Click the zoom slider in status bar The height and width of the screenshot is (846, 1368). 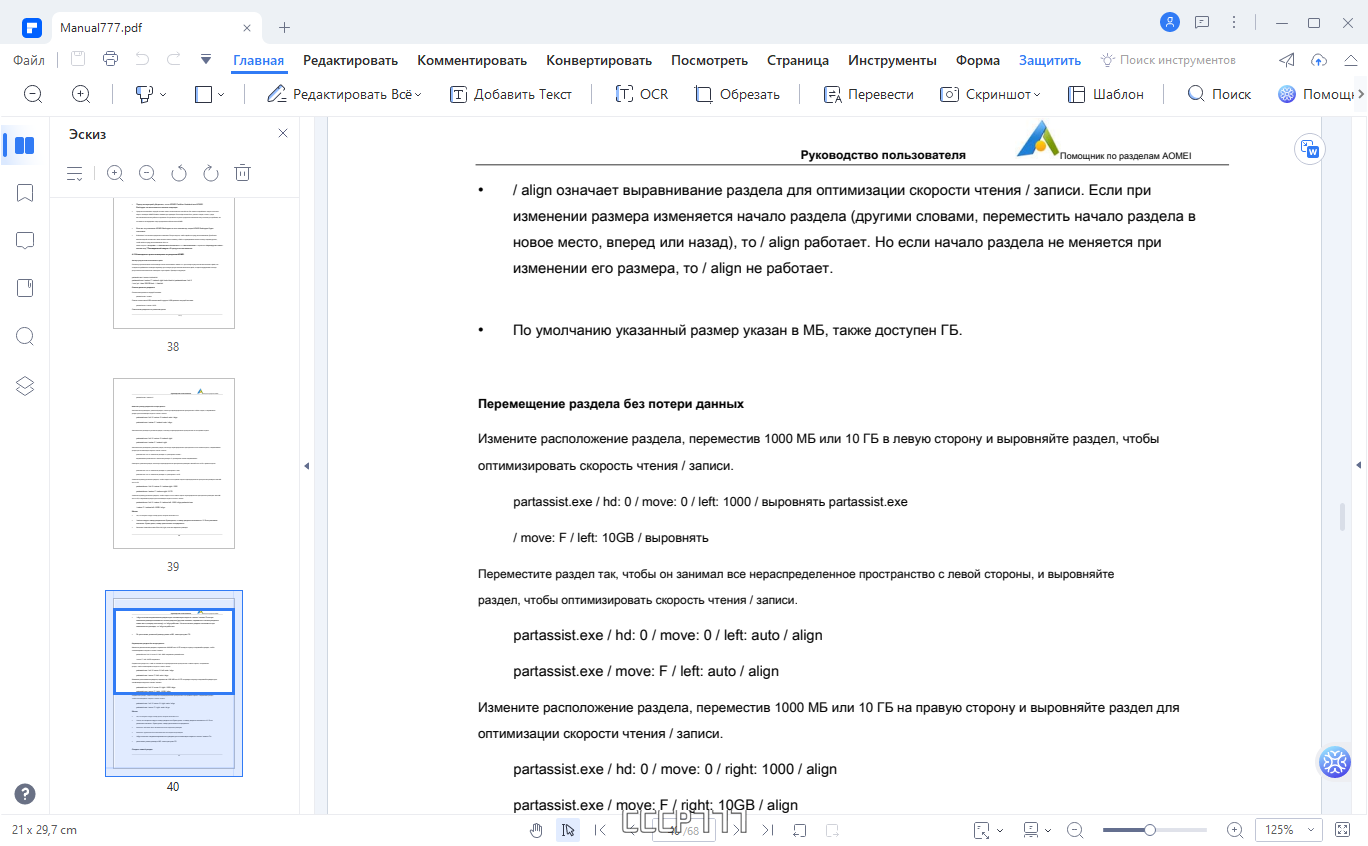point(1155,830)
